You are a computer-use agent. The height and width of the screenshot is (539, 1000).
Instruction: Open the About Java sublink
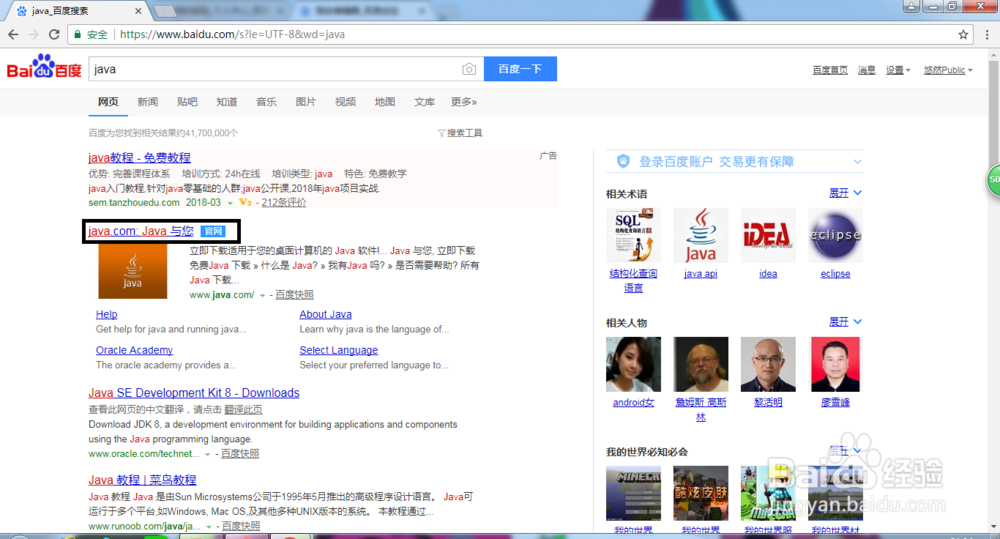tap(325, 314)
